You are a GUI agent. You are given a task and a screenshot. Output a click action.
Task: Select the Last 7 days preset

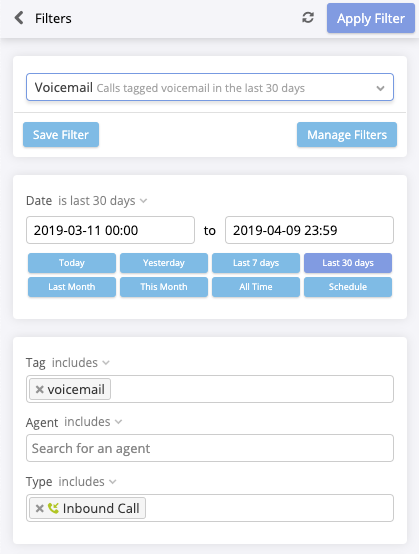coord(256,263)
